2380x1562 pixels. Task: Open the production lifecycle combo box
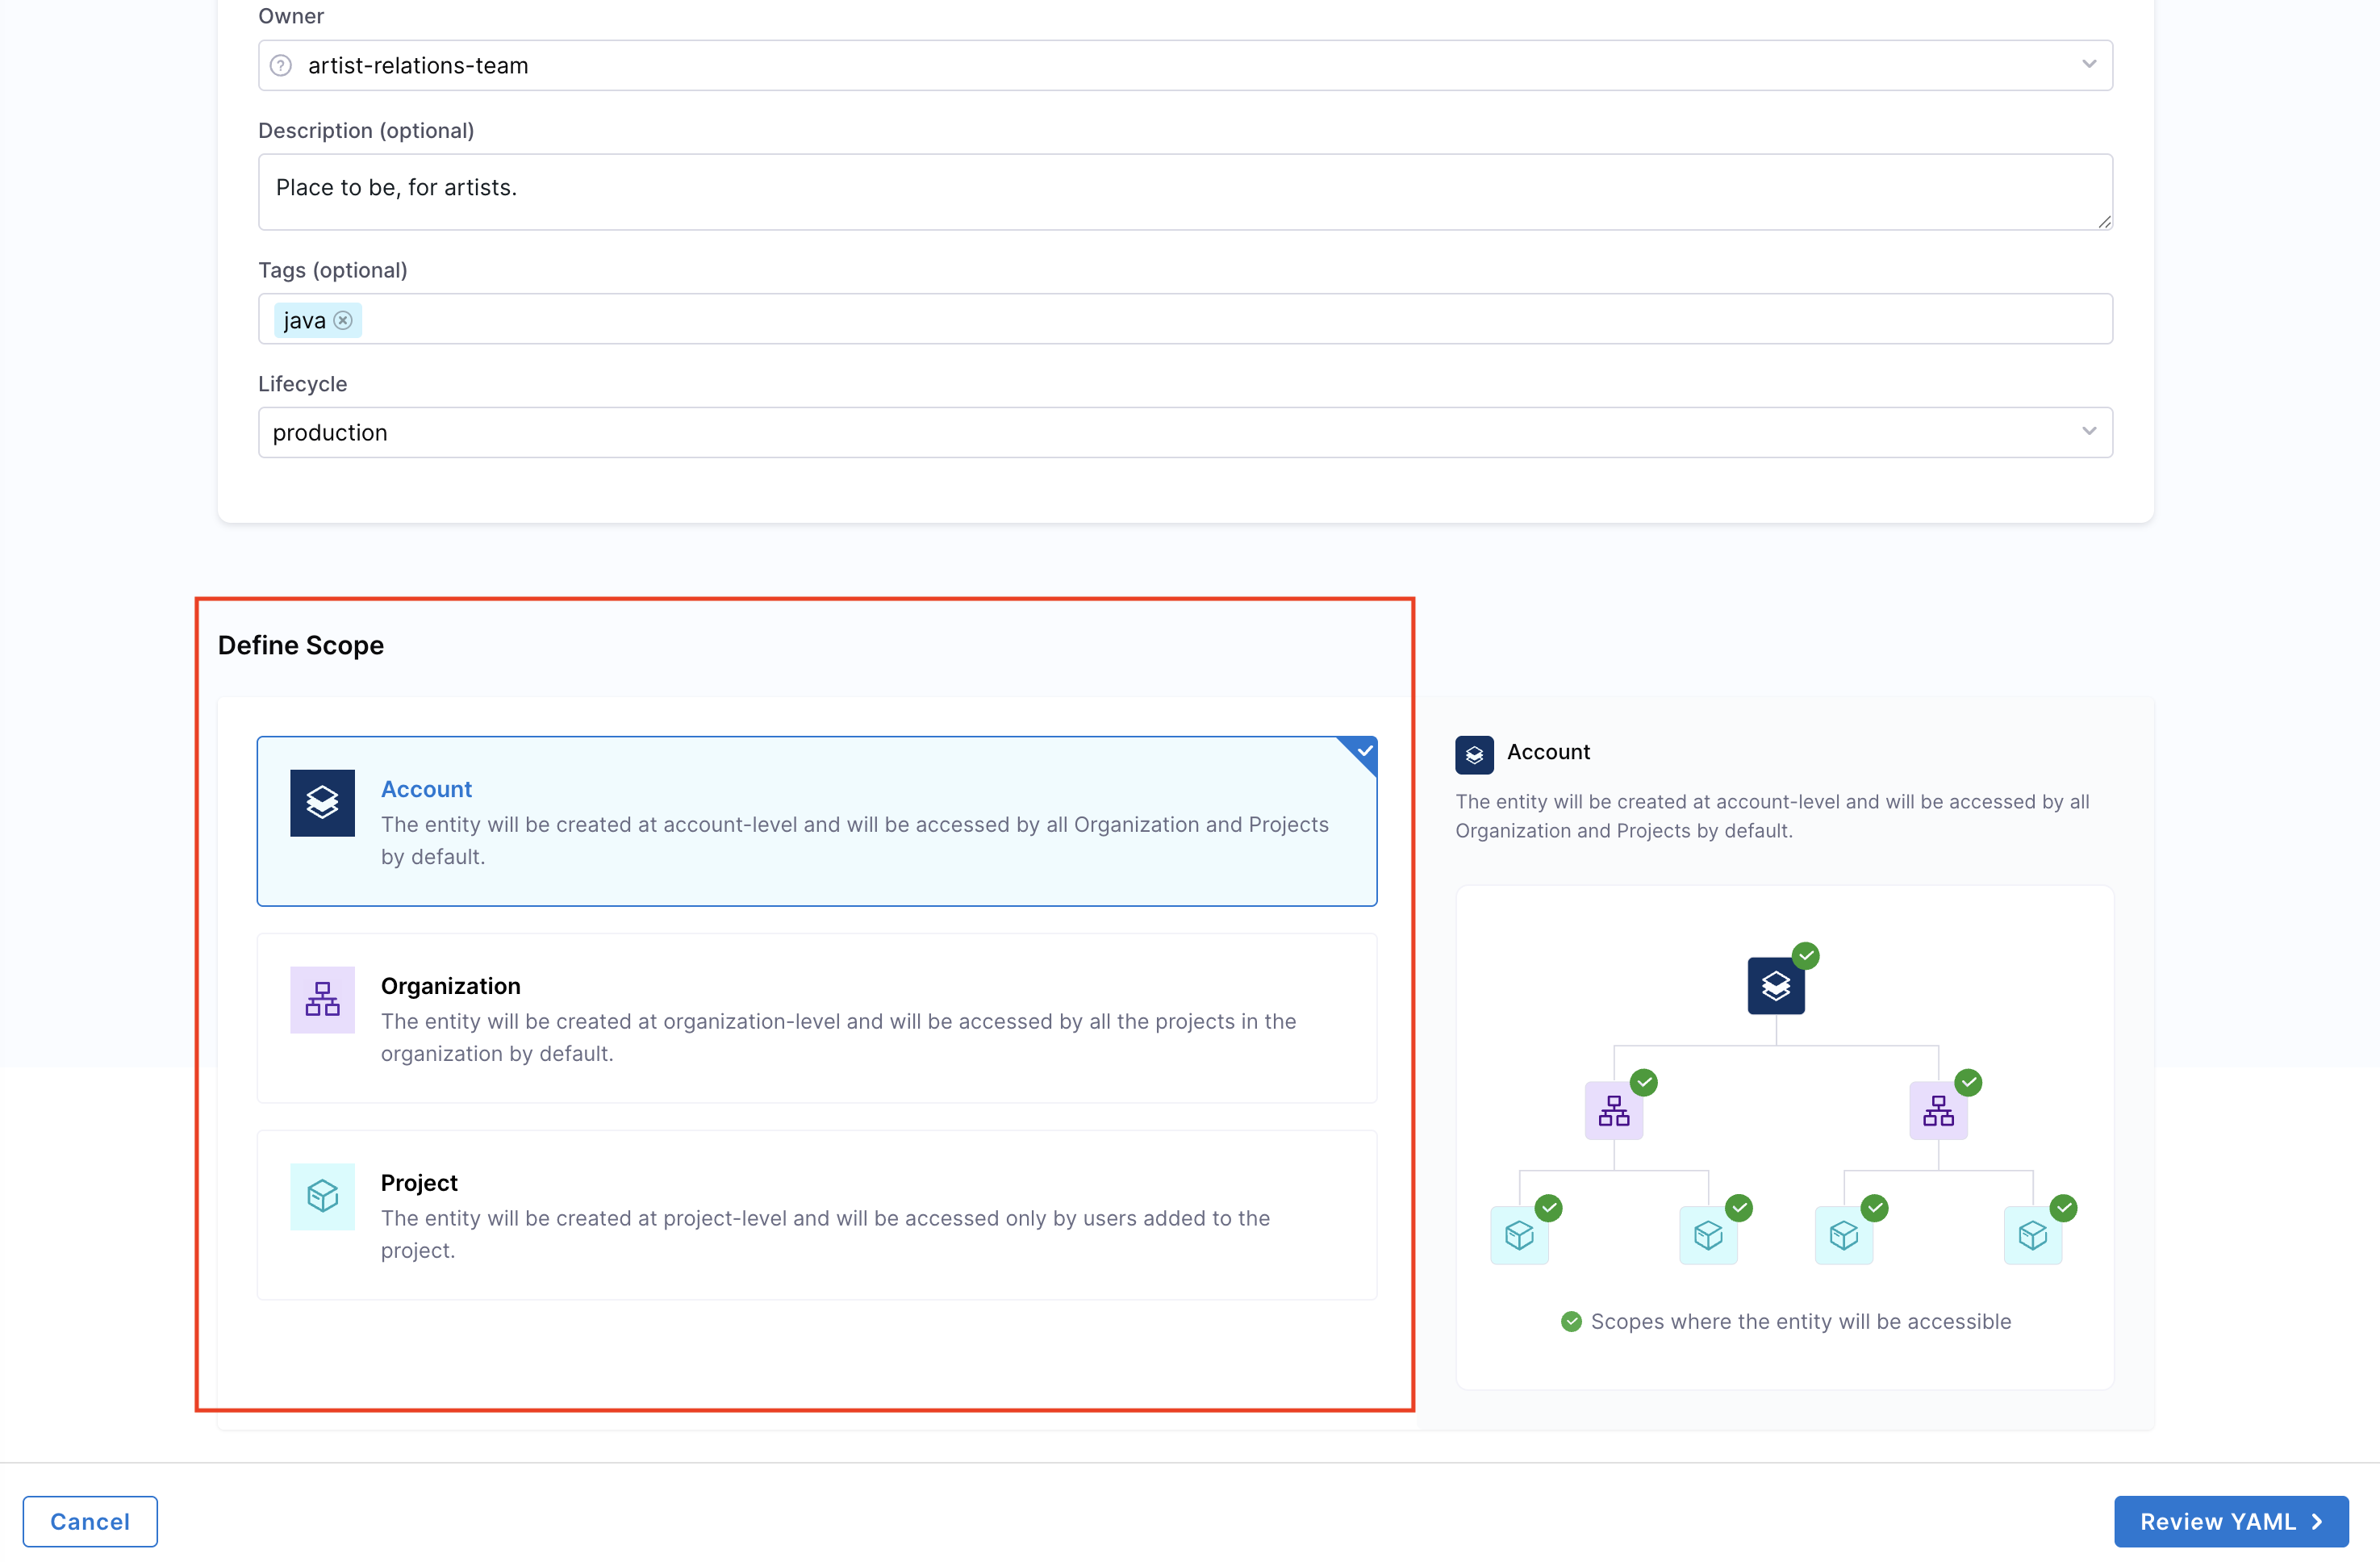[x=1100, y=432]
